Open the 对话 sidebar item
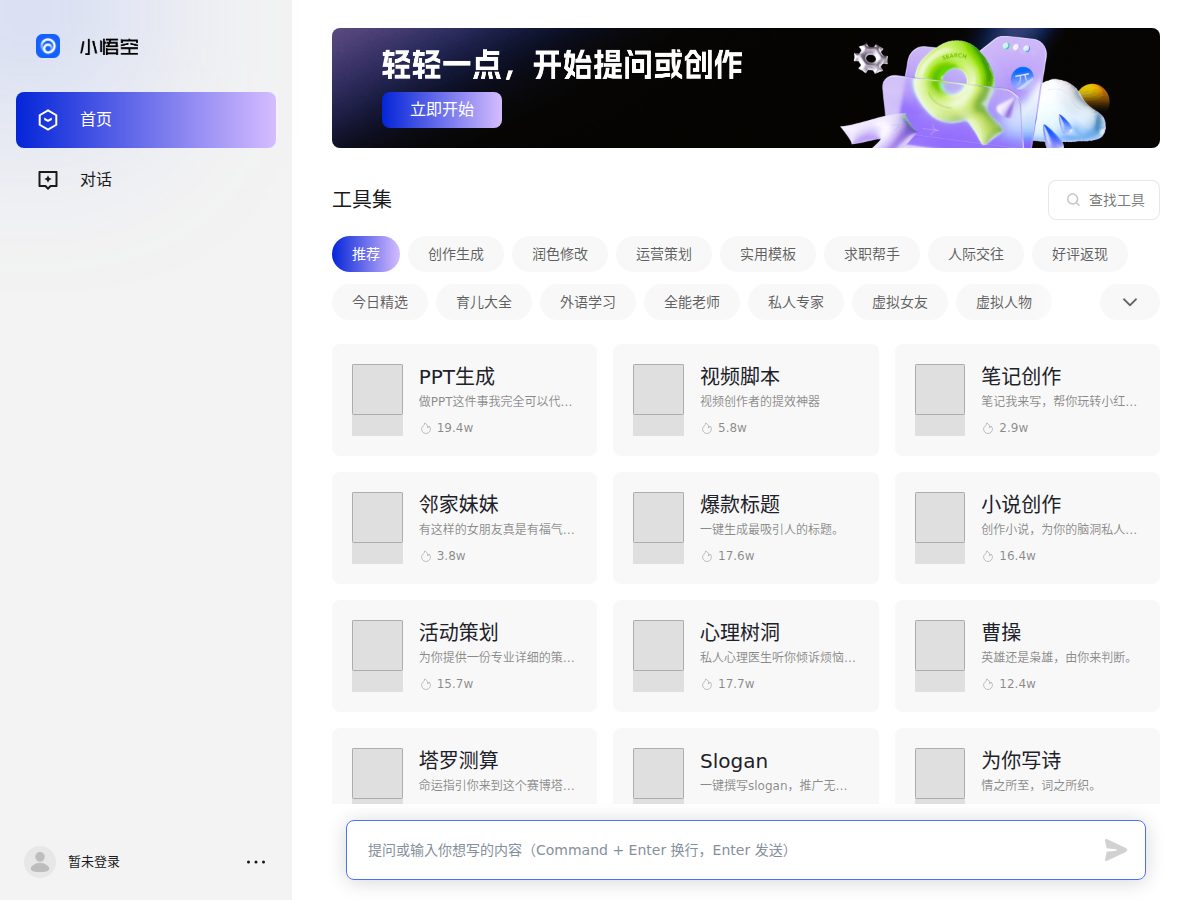 coord(146,180)
